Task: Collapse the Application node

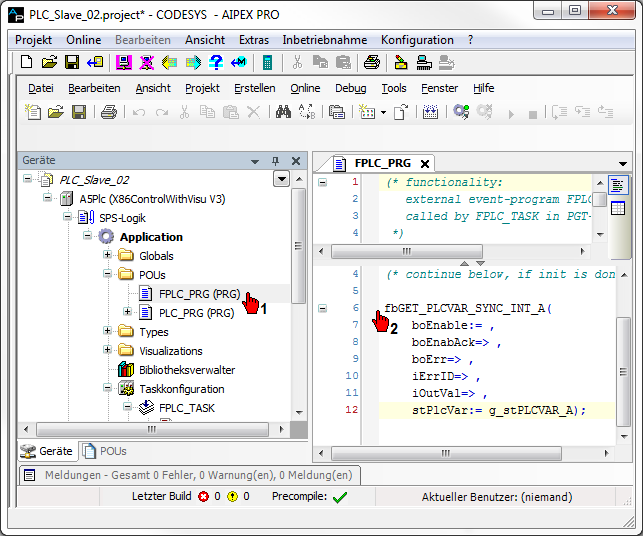Action: (x=87, y=235)
